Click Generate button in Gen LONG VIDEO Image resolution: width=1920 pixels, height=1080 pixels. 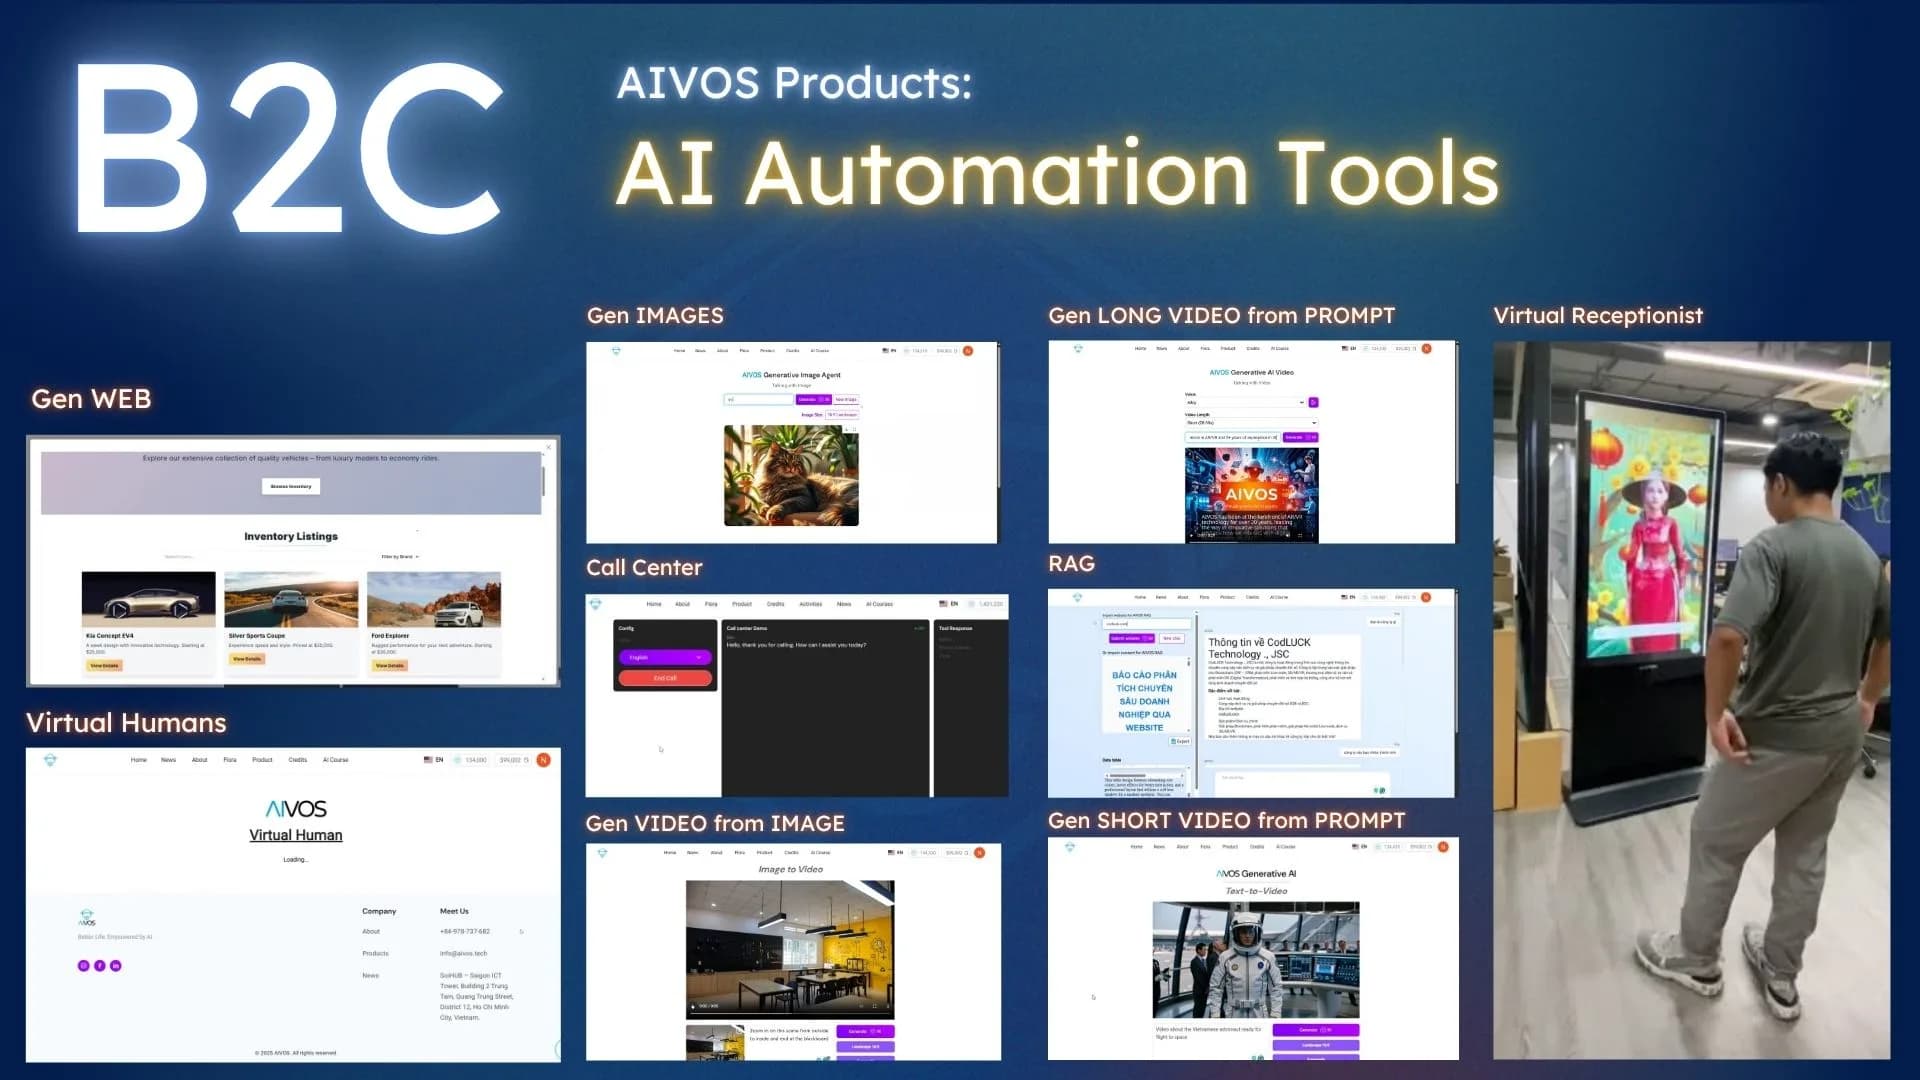click(x=1300, y=437)
